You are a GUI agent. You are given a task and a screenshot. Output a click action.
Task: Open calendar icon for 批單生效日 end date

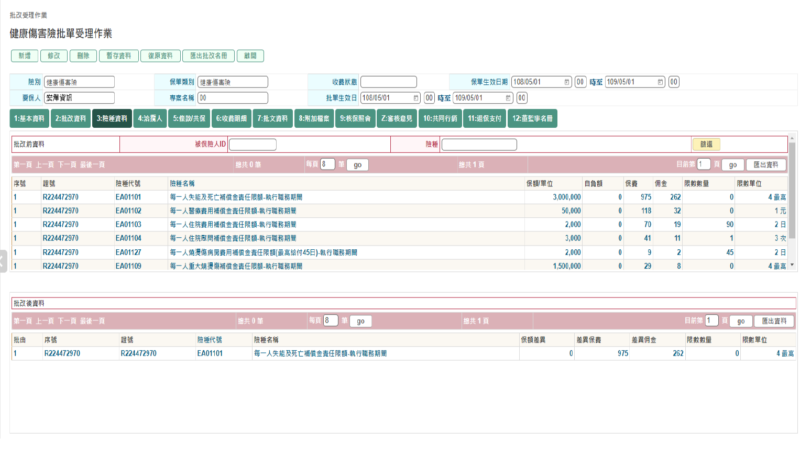pos(508,98)
